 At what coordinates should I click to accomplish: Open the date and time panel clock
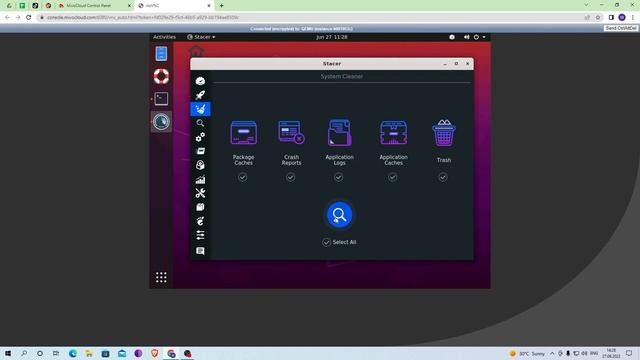pyautogui.click(x=331, y=37)
